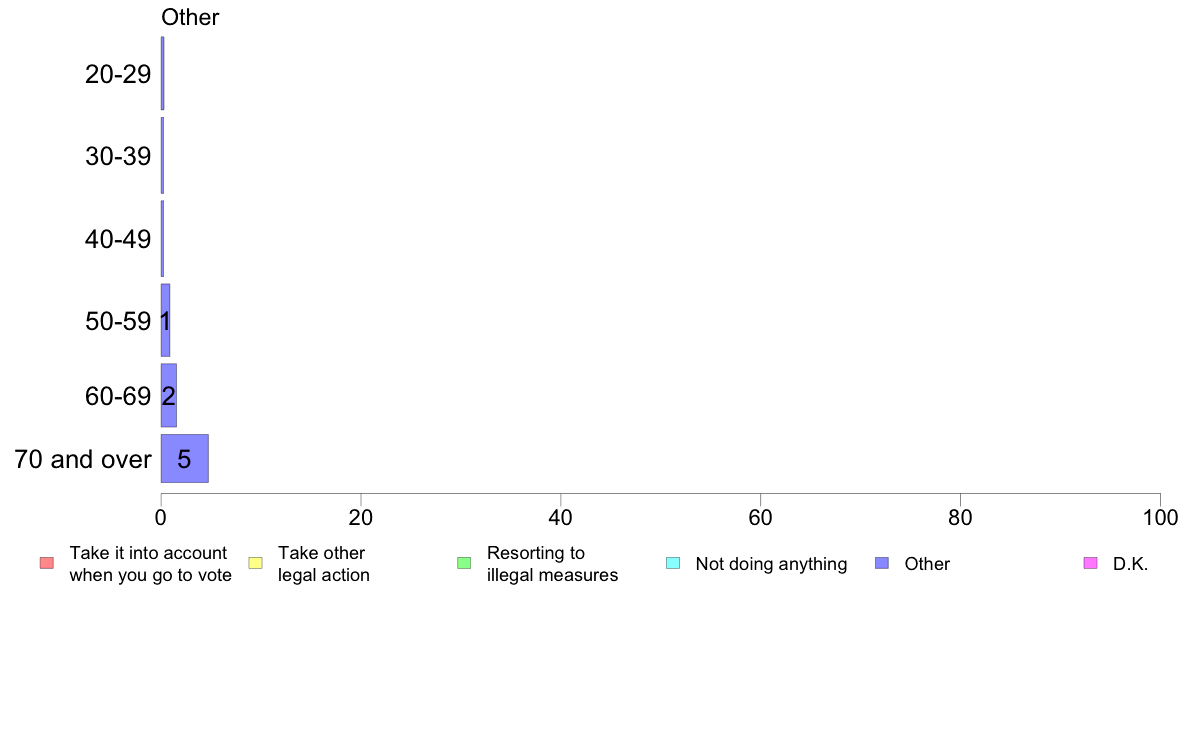Click the magenta 'D.K.' legend swatch

(1090, 563)
